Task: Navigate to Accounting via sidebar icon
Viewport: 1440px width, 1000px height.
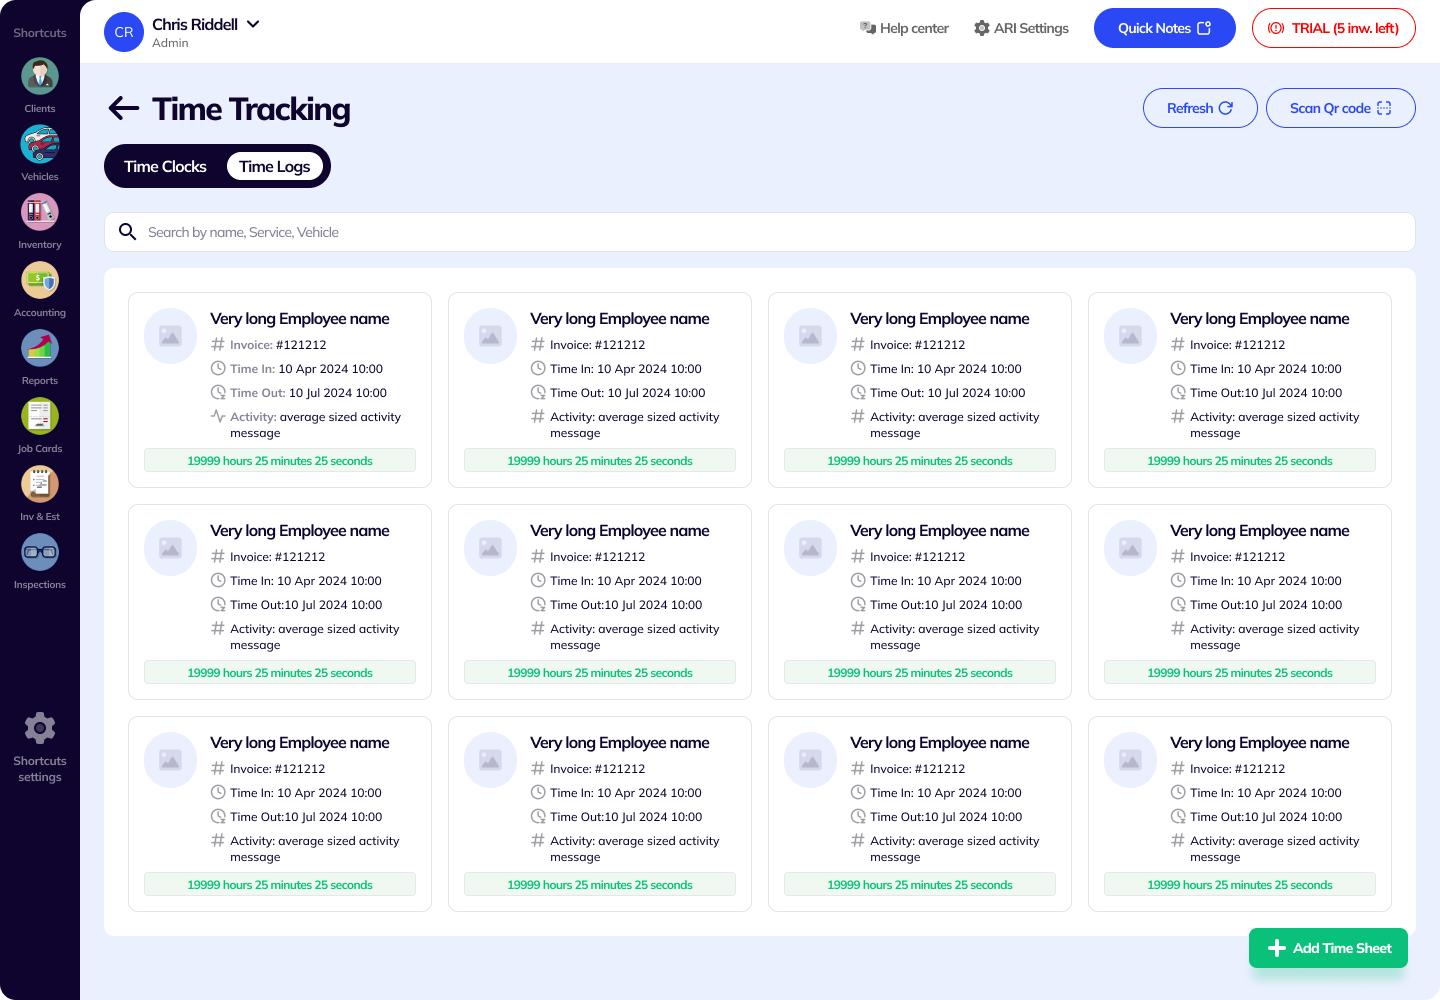Action: point(40,280)
